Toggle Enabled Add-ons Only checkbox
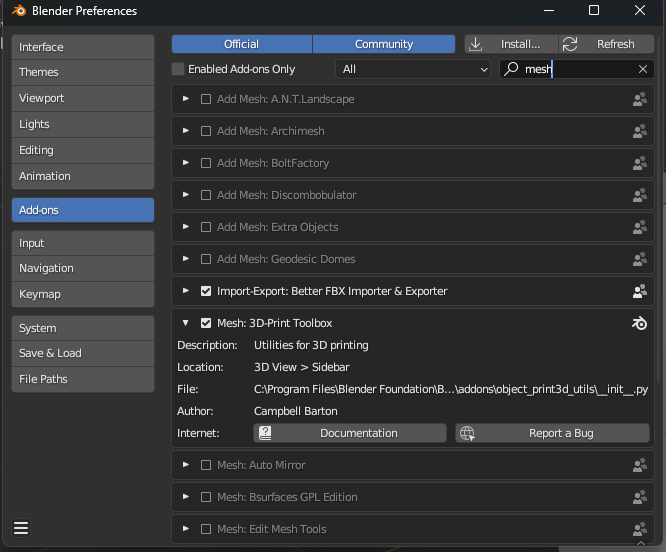 tap(178, 69)
